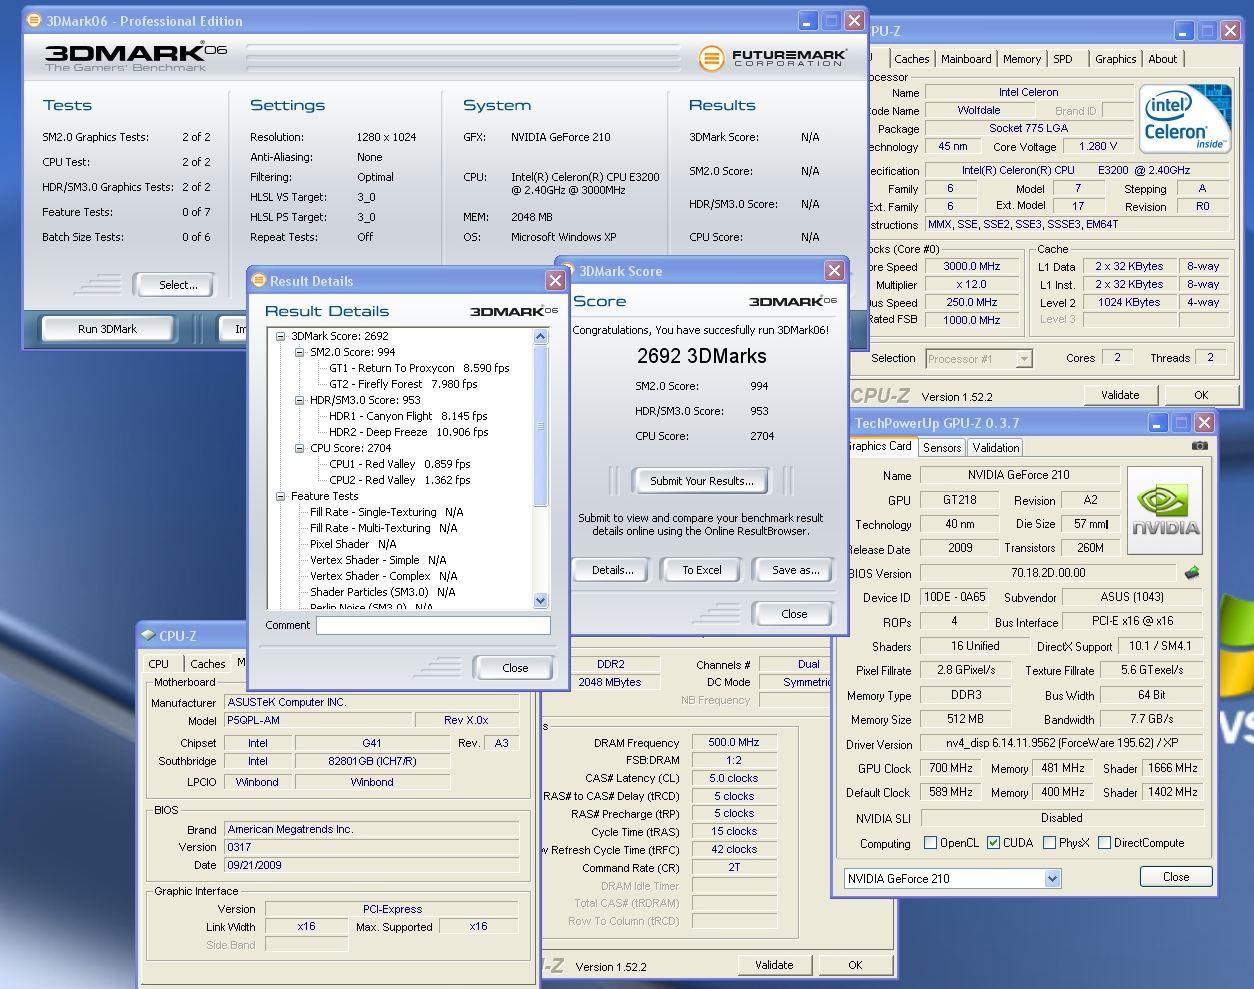Click Submit Your Results button
This screenshot has height=989, width=1254.
point(702,481)
